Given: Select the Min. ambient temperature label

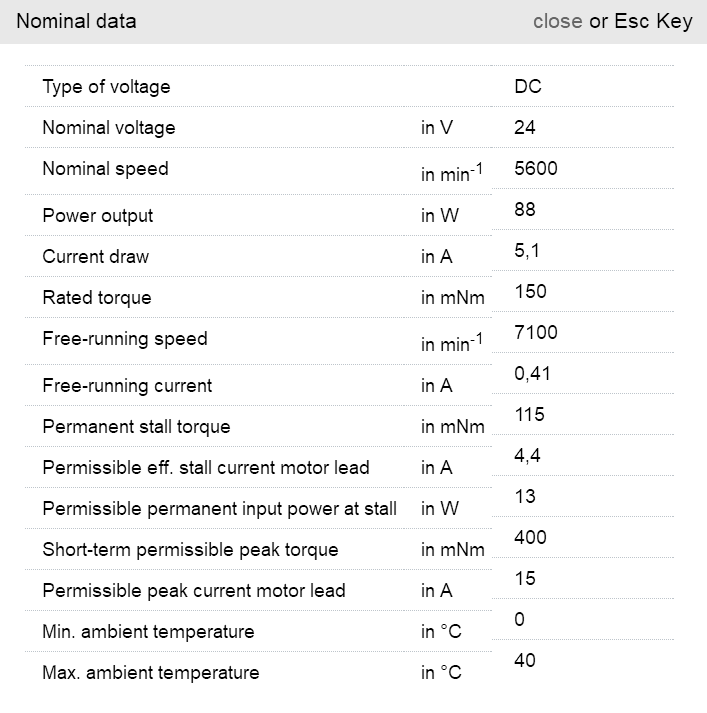Looking at the screenshot, I should point(148,632).
